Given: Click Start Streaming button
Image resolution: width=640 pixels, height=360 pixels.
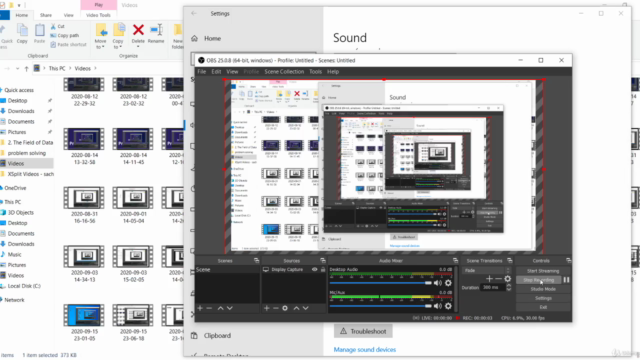Looking at the screenshot, I should point(543,271).
